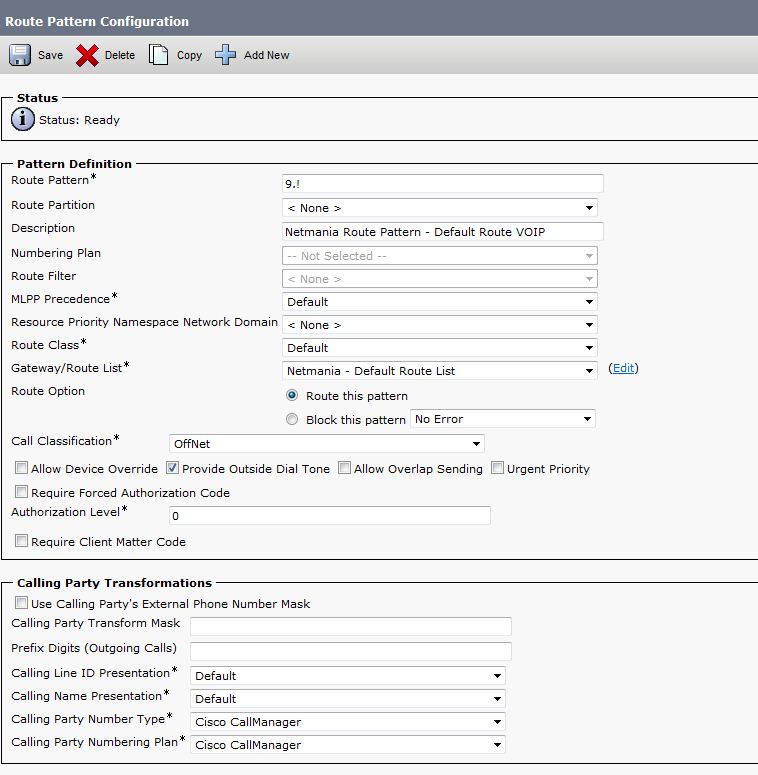
Task: Click the Description input field
Action: tap(443, 232)
